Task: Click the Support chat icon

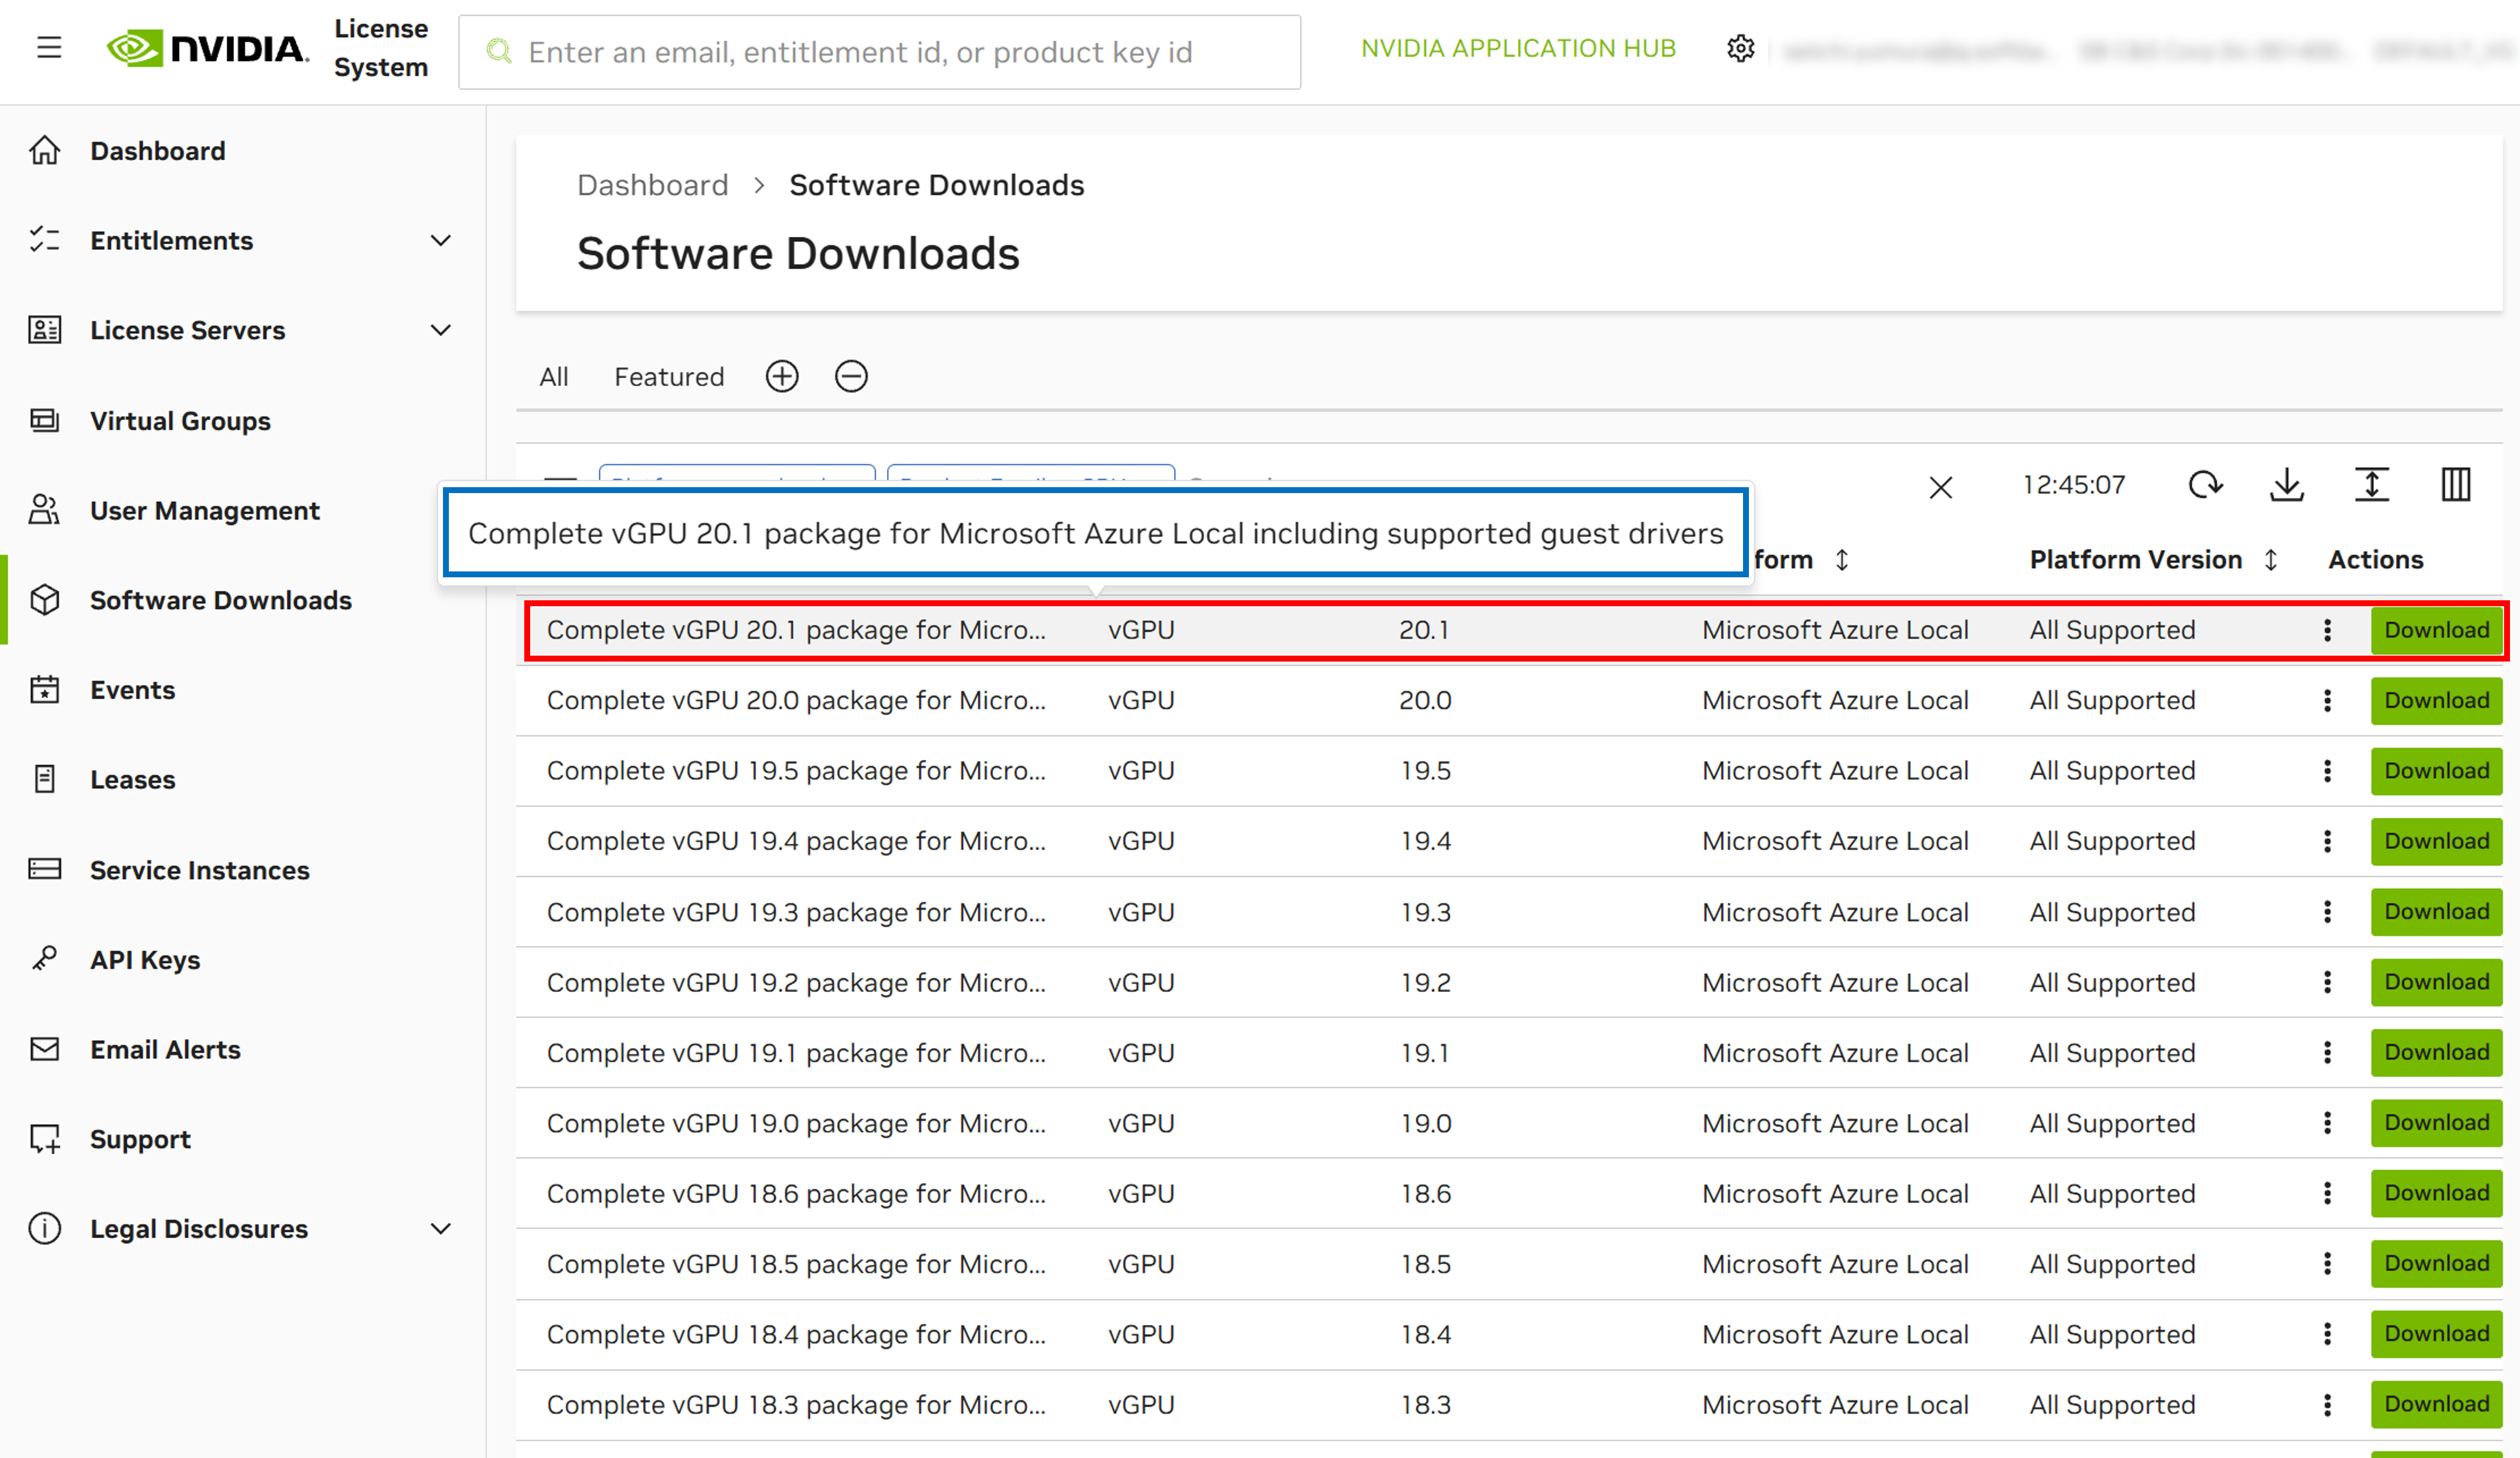Action: coord(45,1139)
